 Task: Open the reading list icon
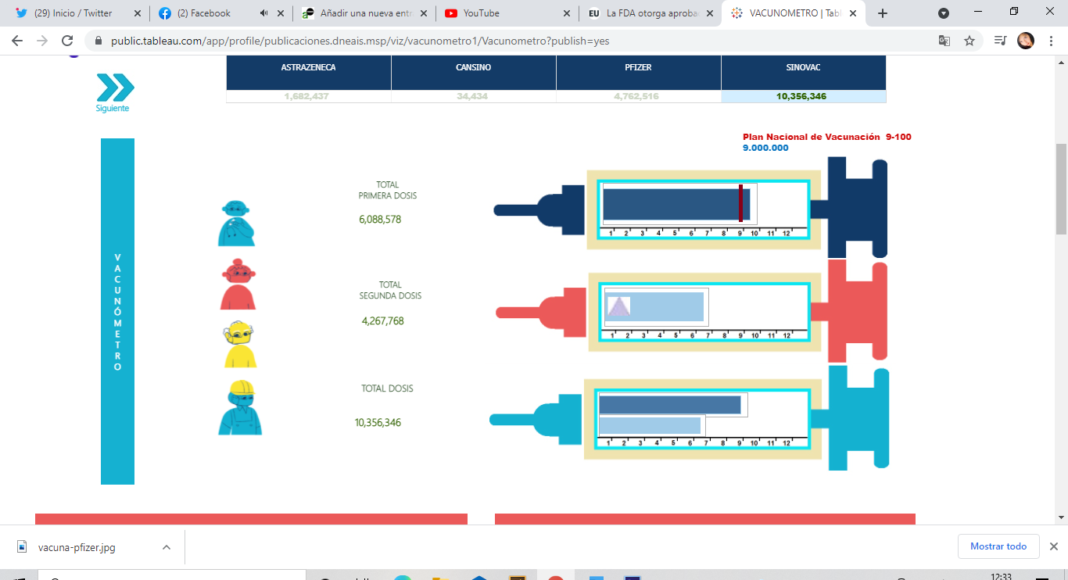[x=1000, y=41]
